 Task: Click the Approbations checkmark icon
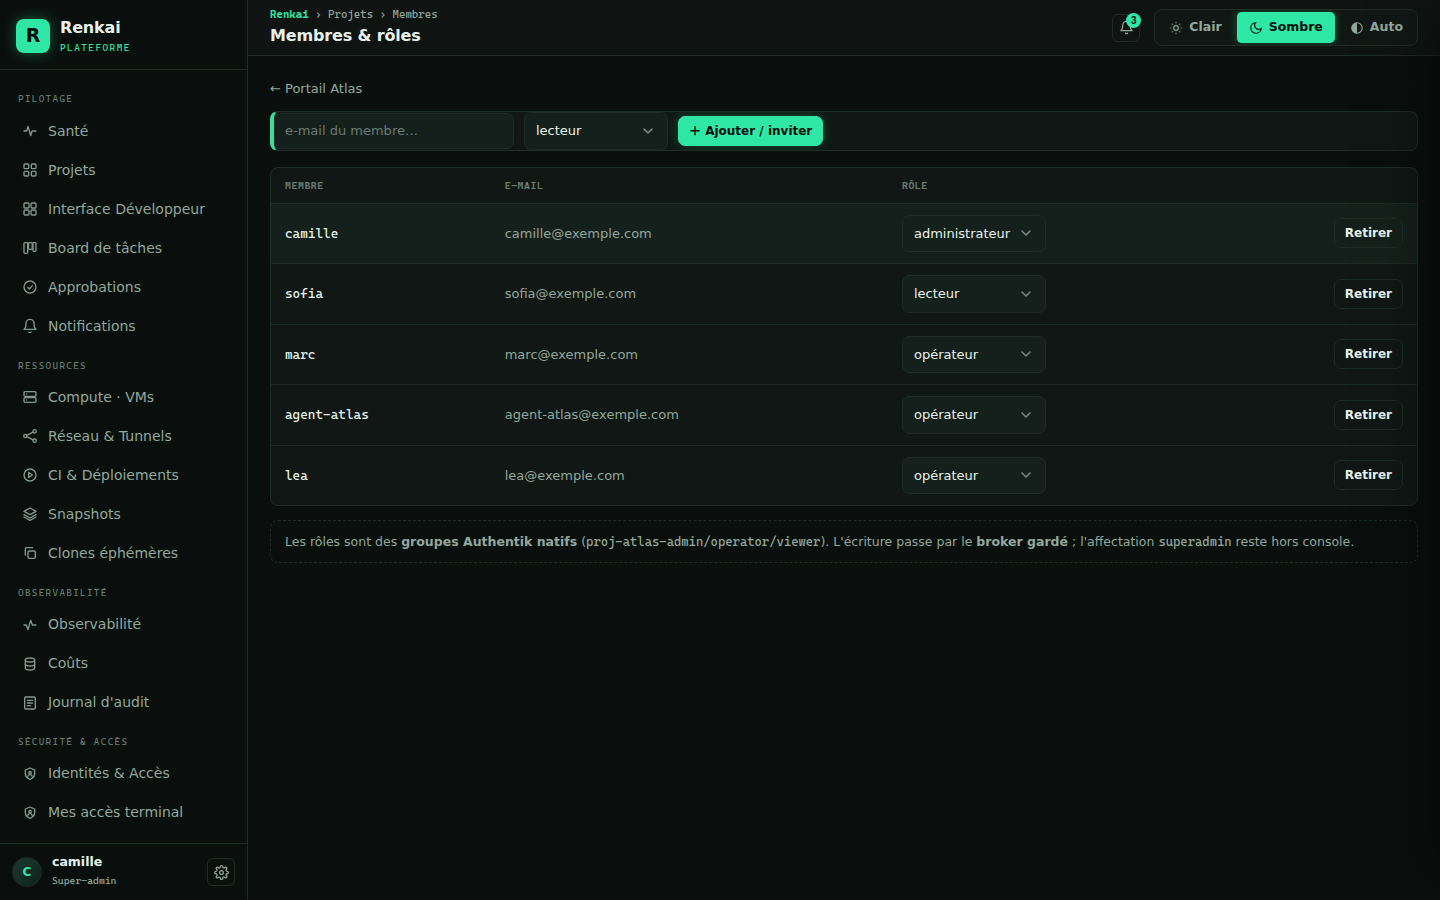click(x=30, y=287)
